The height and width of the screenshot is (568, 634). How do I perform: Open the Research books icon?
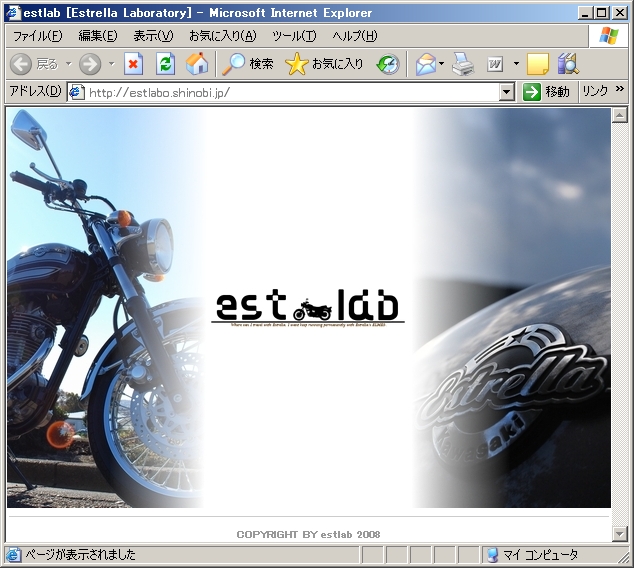point(568,64)
